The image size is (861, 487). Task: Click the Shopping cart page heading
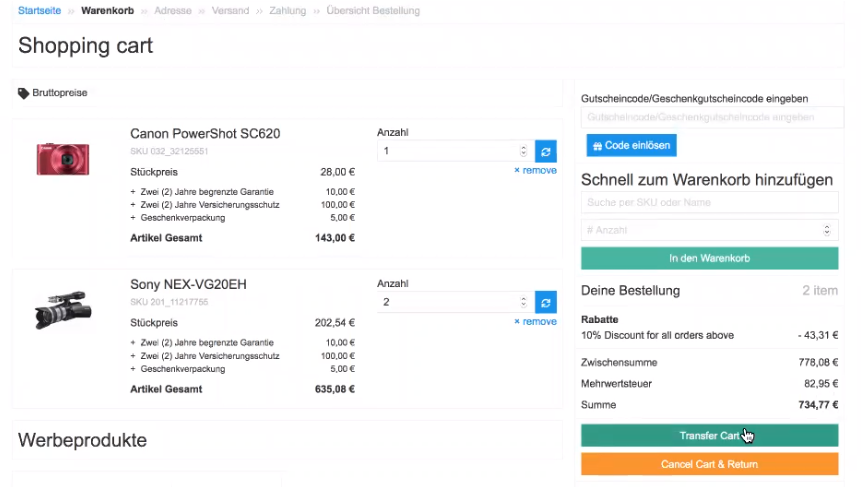(86, 46)
